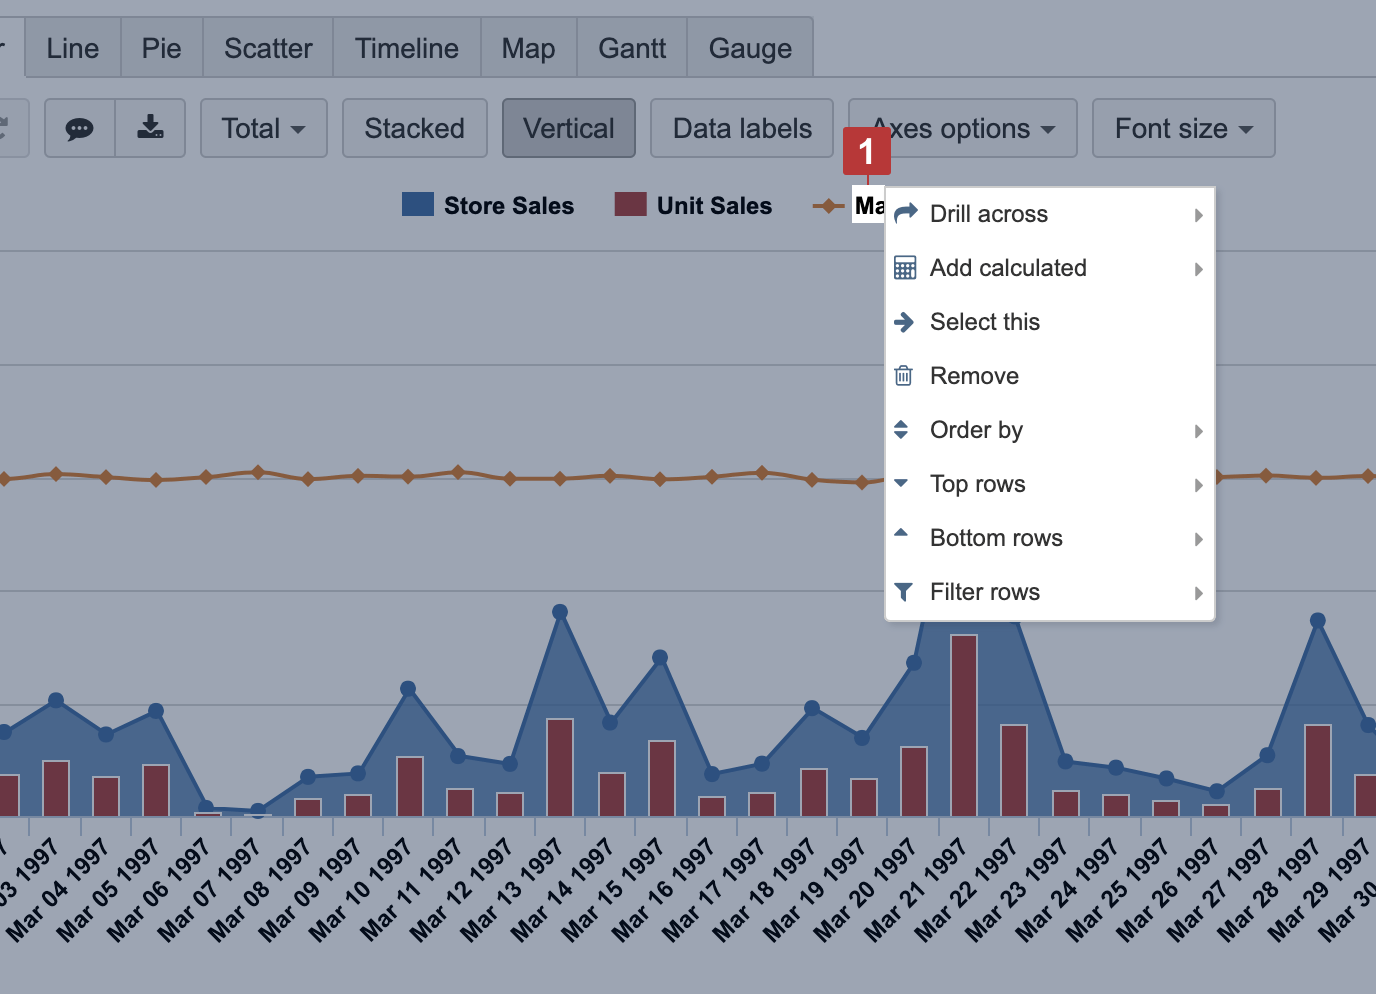The width and height of the screenshot is (1376, 994).
Task: Click the Filter rows funnel icon
Action: click(x=904, y=592)
